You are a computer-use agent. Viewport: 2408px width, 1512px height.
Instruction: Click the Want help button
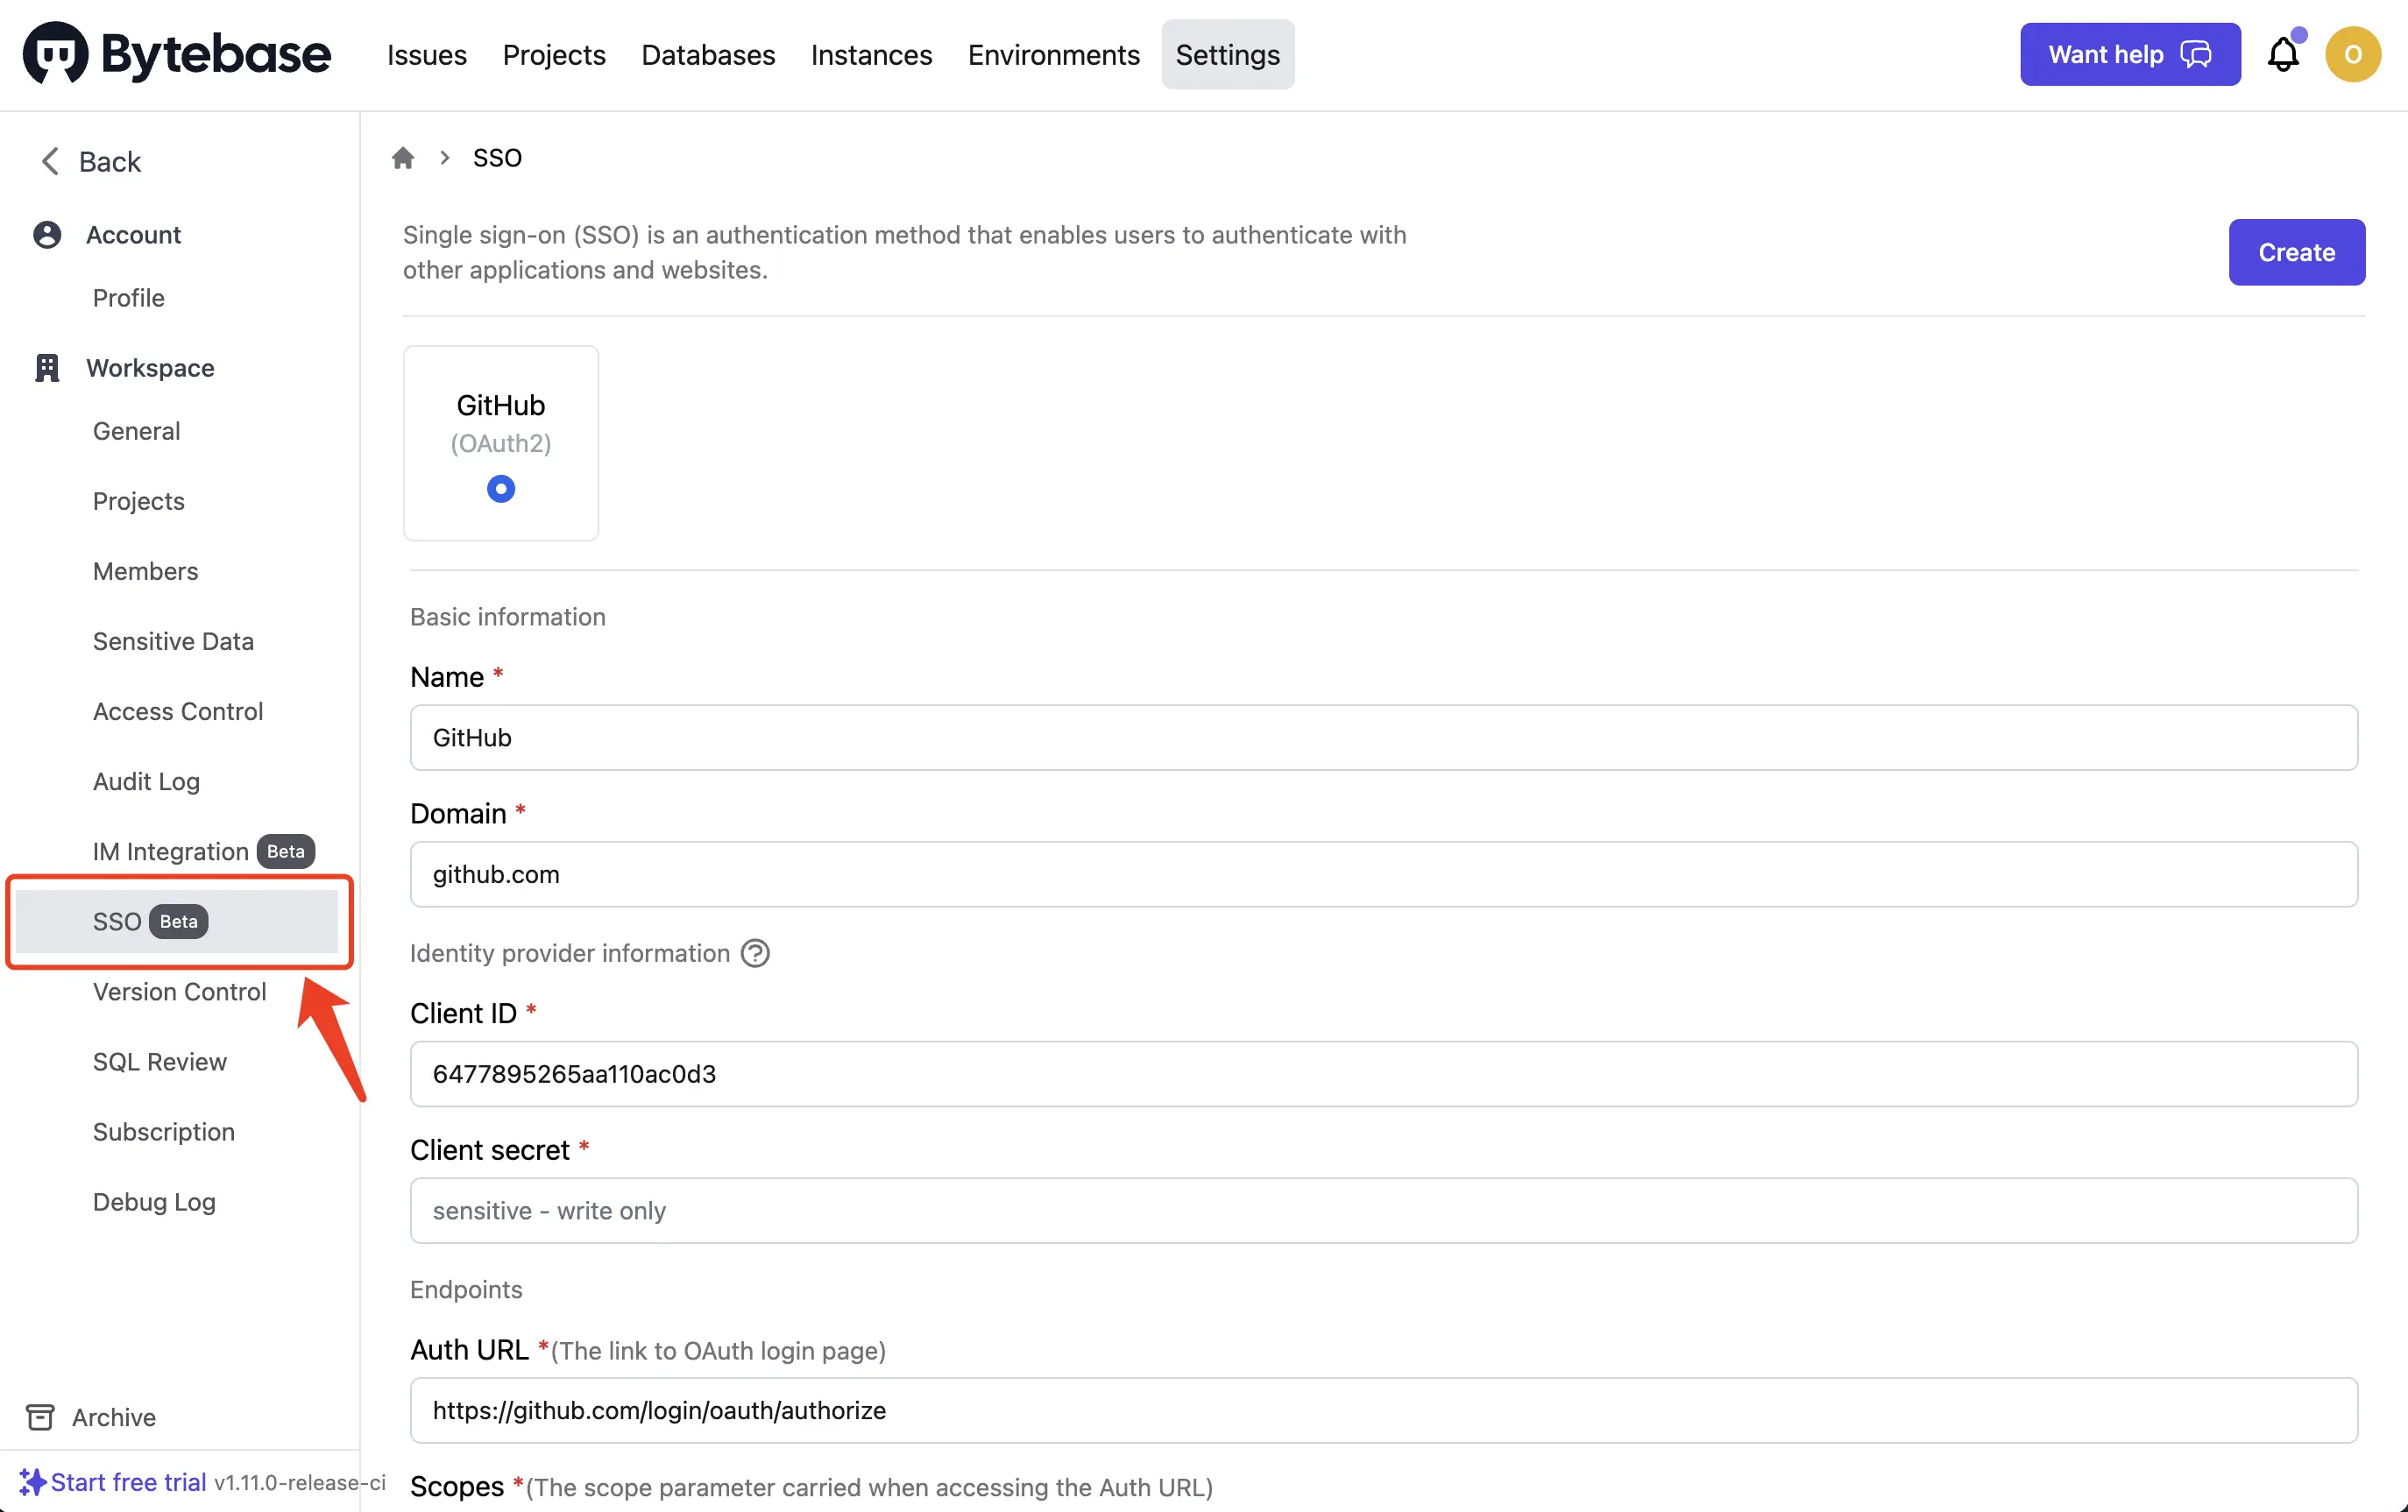(x=2130, y=54)
